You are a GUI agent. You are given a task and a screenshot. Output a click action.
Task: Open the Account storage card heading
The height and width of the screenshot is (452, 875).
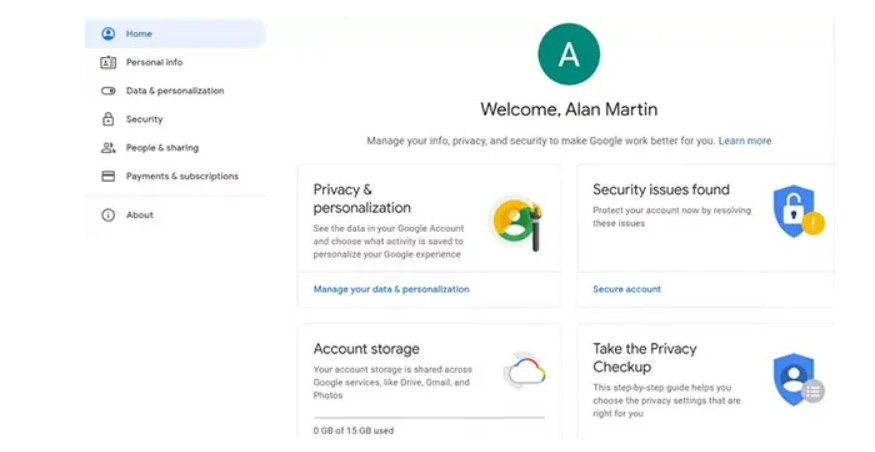366,349
